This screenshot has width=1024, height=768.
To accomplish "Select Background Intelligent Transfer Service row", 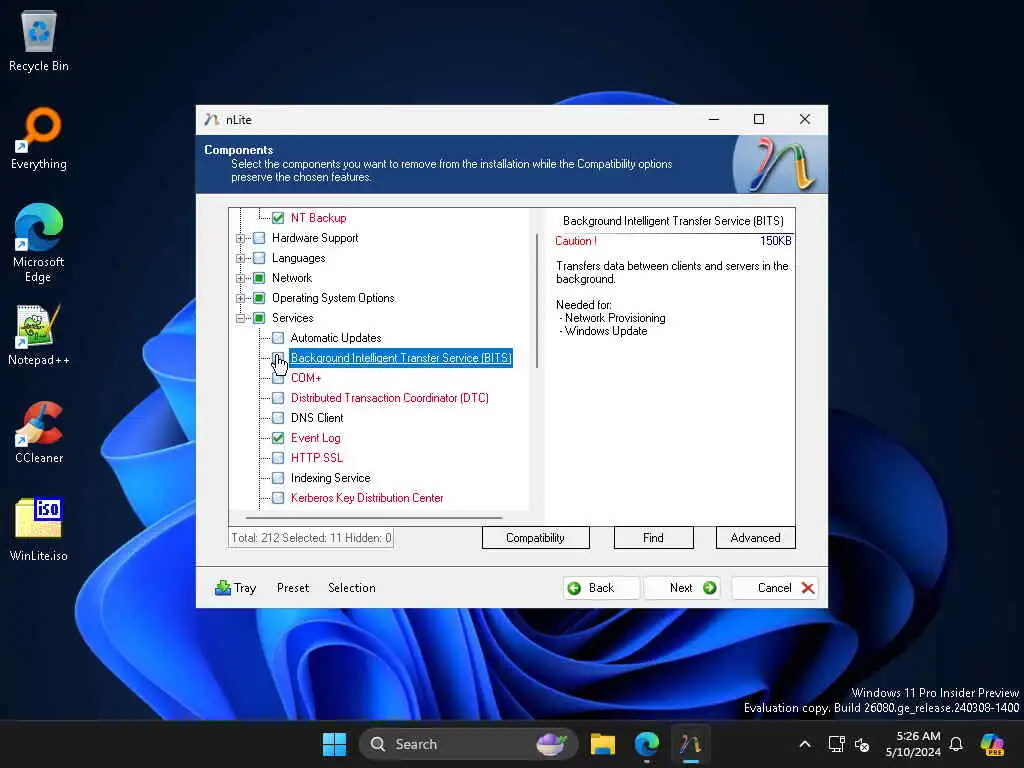I will click(401, 358).
